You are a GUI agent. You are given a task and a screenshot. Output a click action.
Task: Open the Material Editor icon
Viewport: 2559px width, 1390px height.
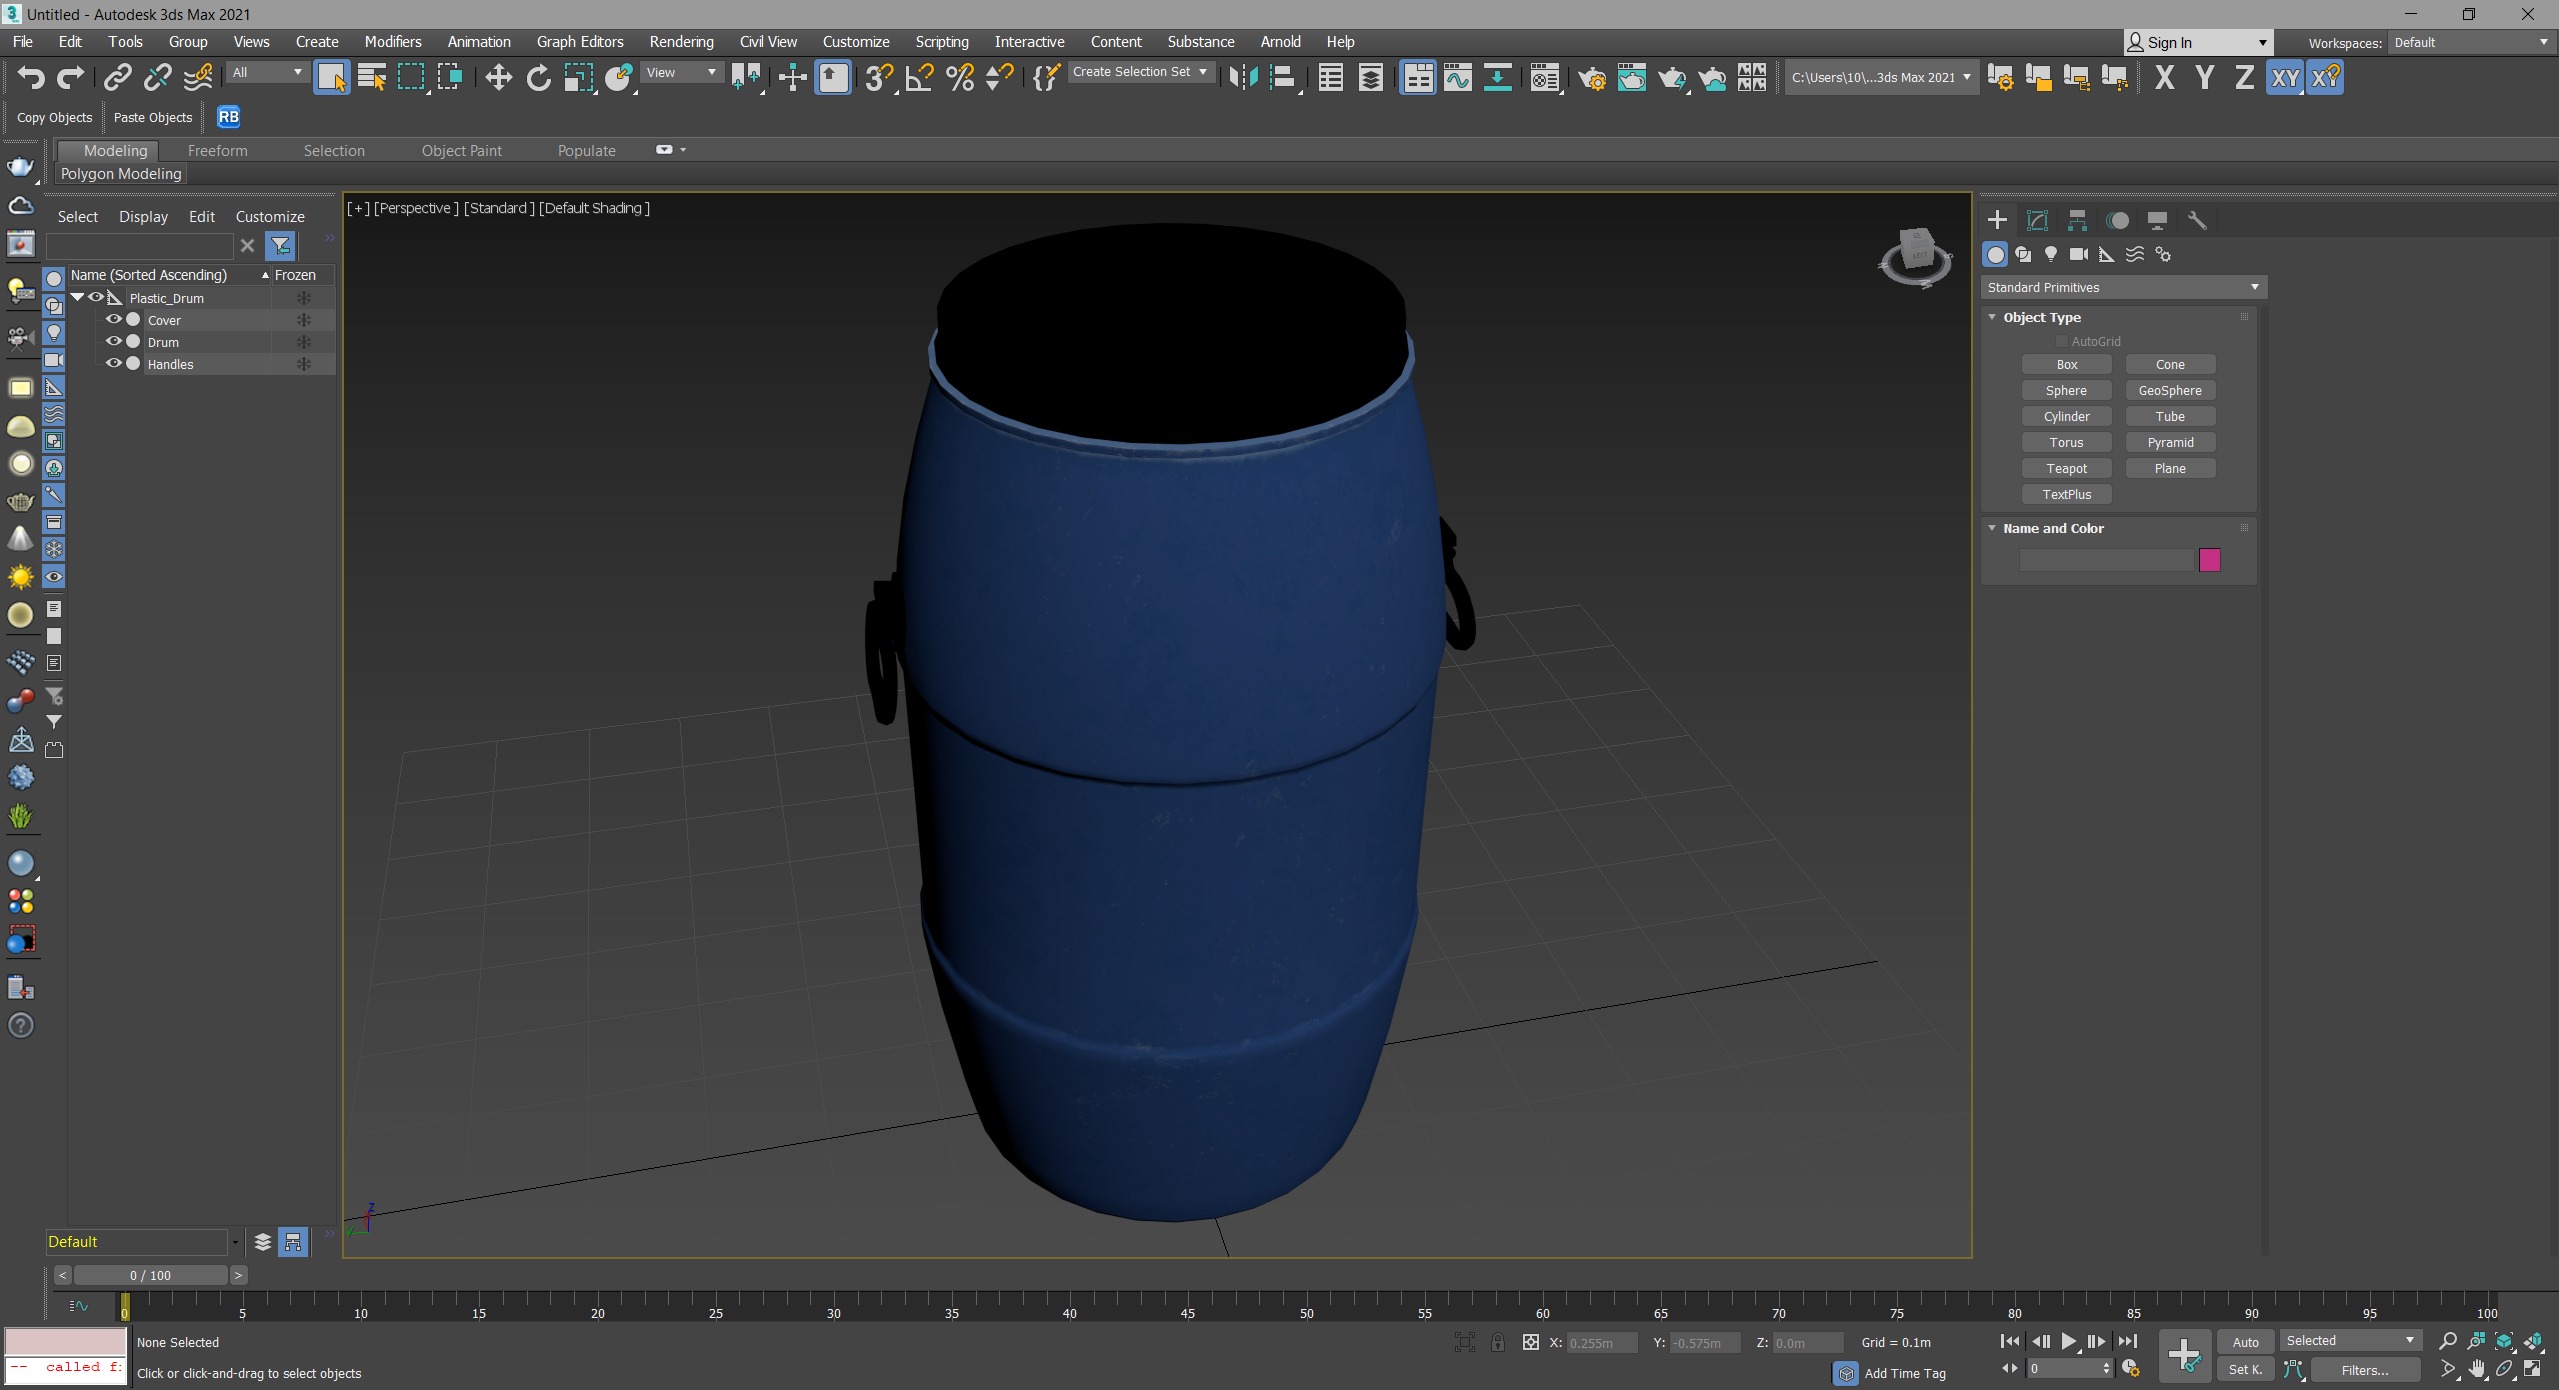(1545, 78)
